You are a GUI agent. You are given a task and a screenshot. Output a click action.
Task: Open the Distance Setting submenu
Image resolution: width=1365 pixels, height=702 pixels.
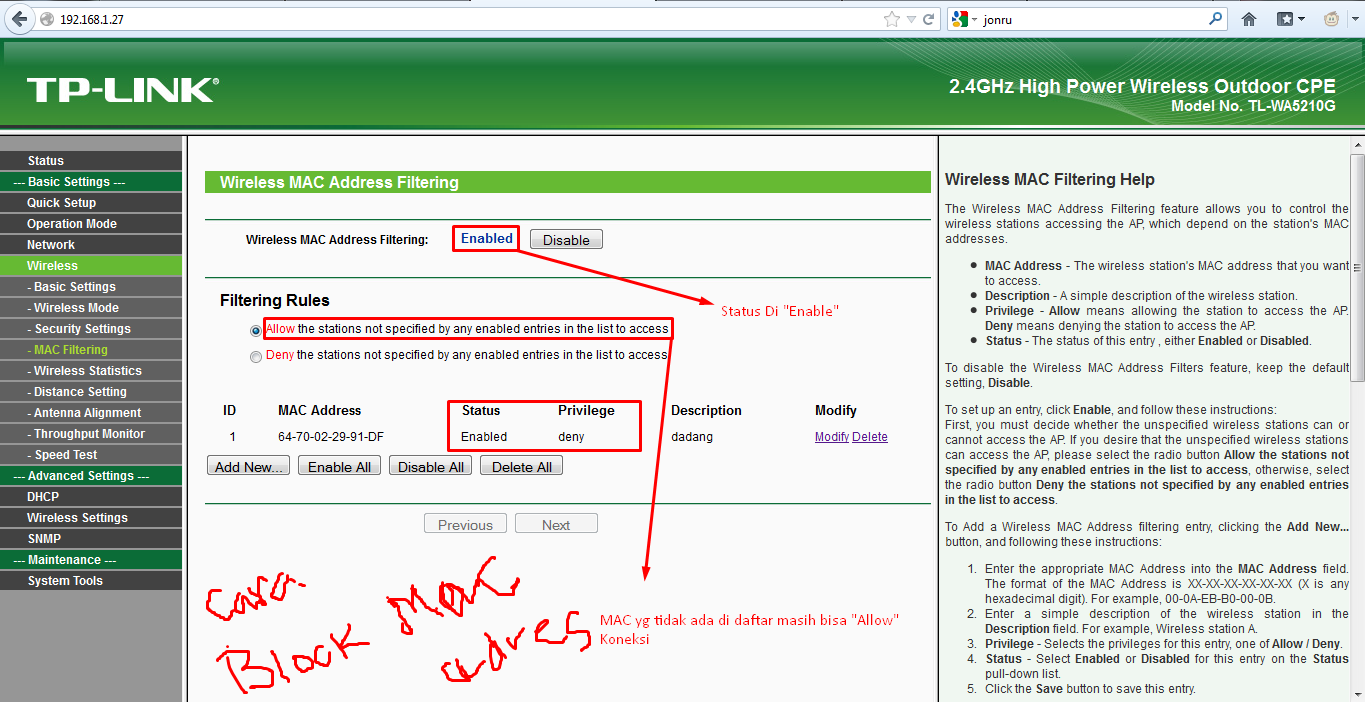91,392
